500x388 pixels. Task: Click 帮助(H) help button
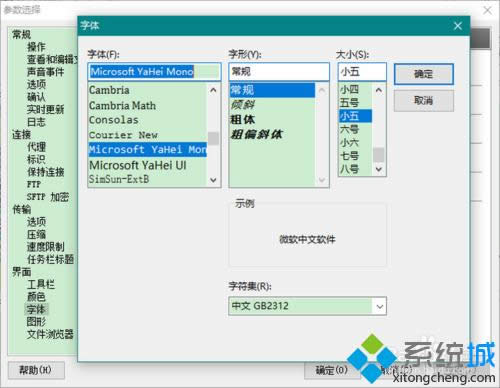pos(36,370)
